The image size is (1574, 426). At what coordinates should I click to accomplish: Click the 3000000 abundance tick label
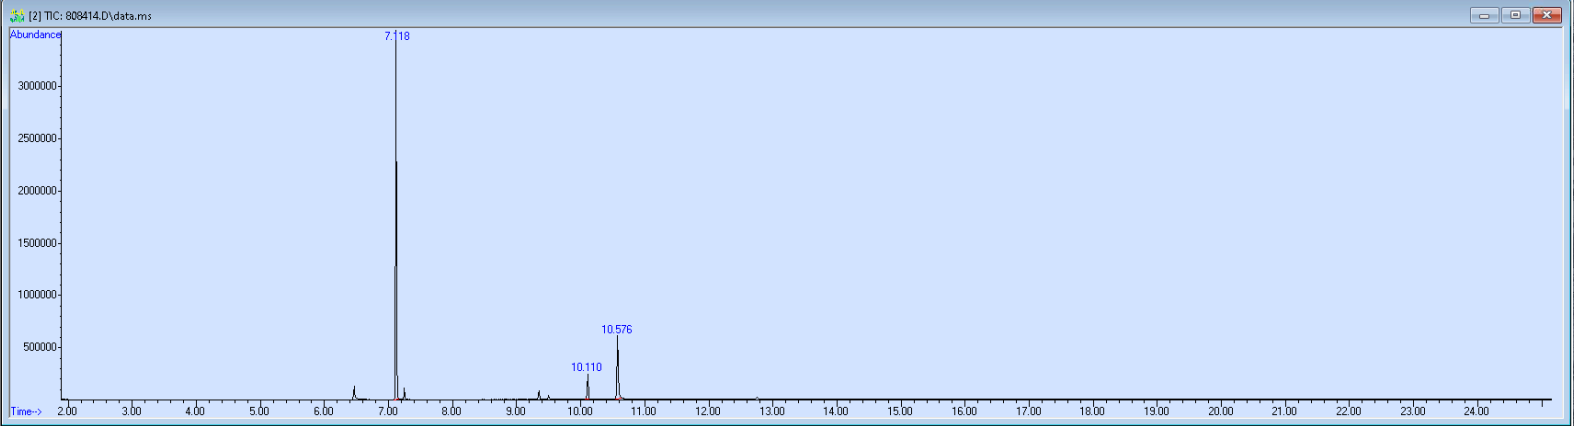(37, 86)
